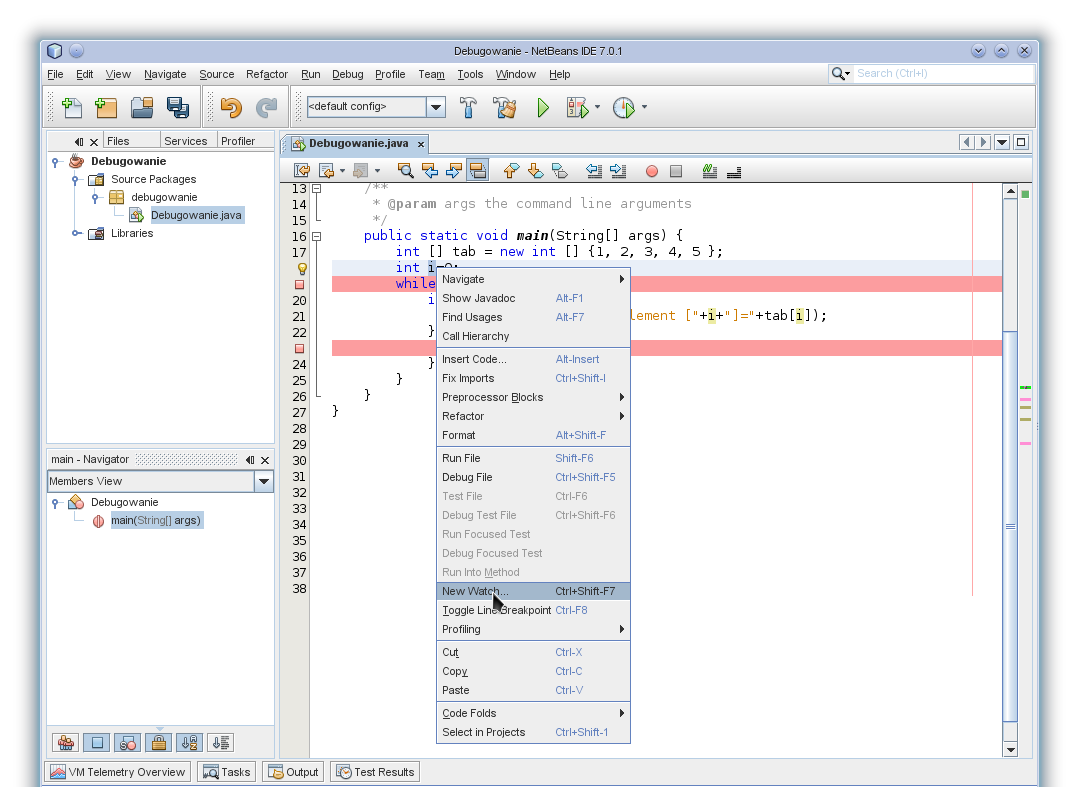
Task: Choose Find Usages in context menu
Action: (x=533, y=317)
